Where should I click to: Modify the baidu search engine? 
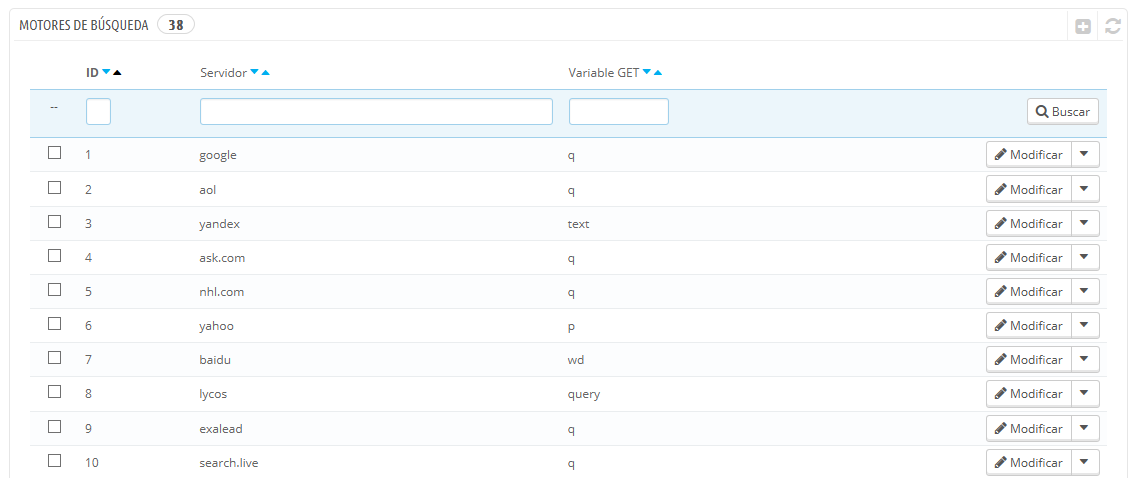[1028, 360]
